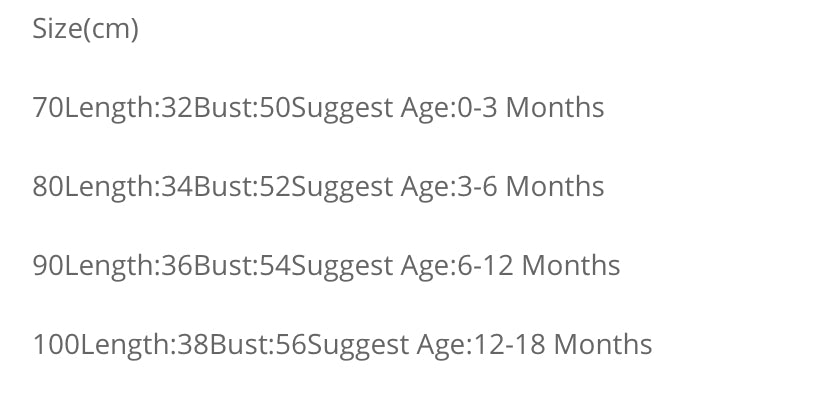Click the word Months in 6-12 row
The height and width of the screenshot is (396, 828).
point(571,265)
